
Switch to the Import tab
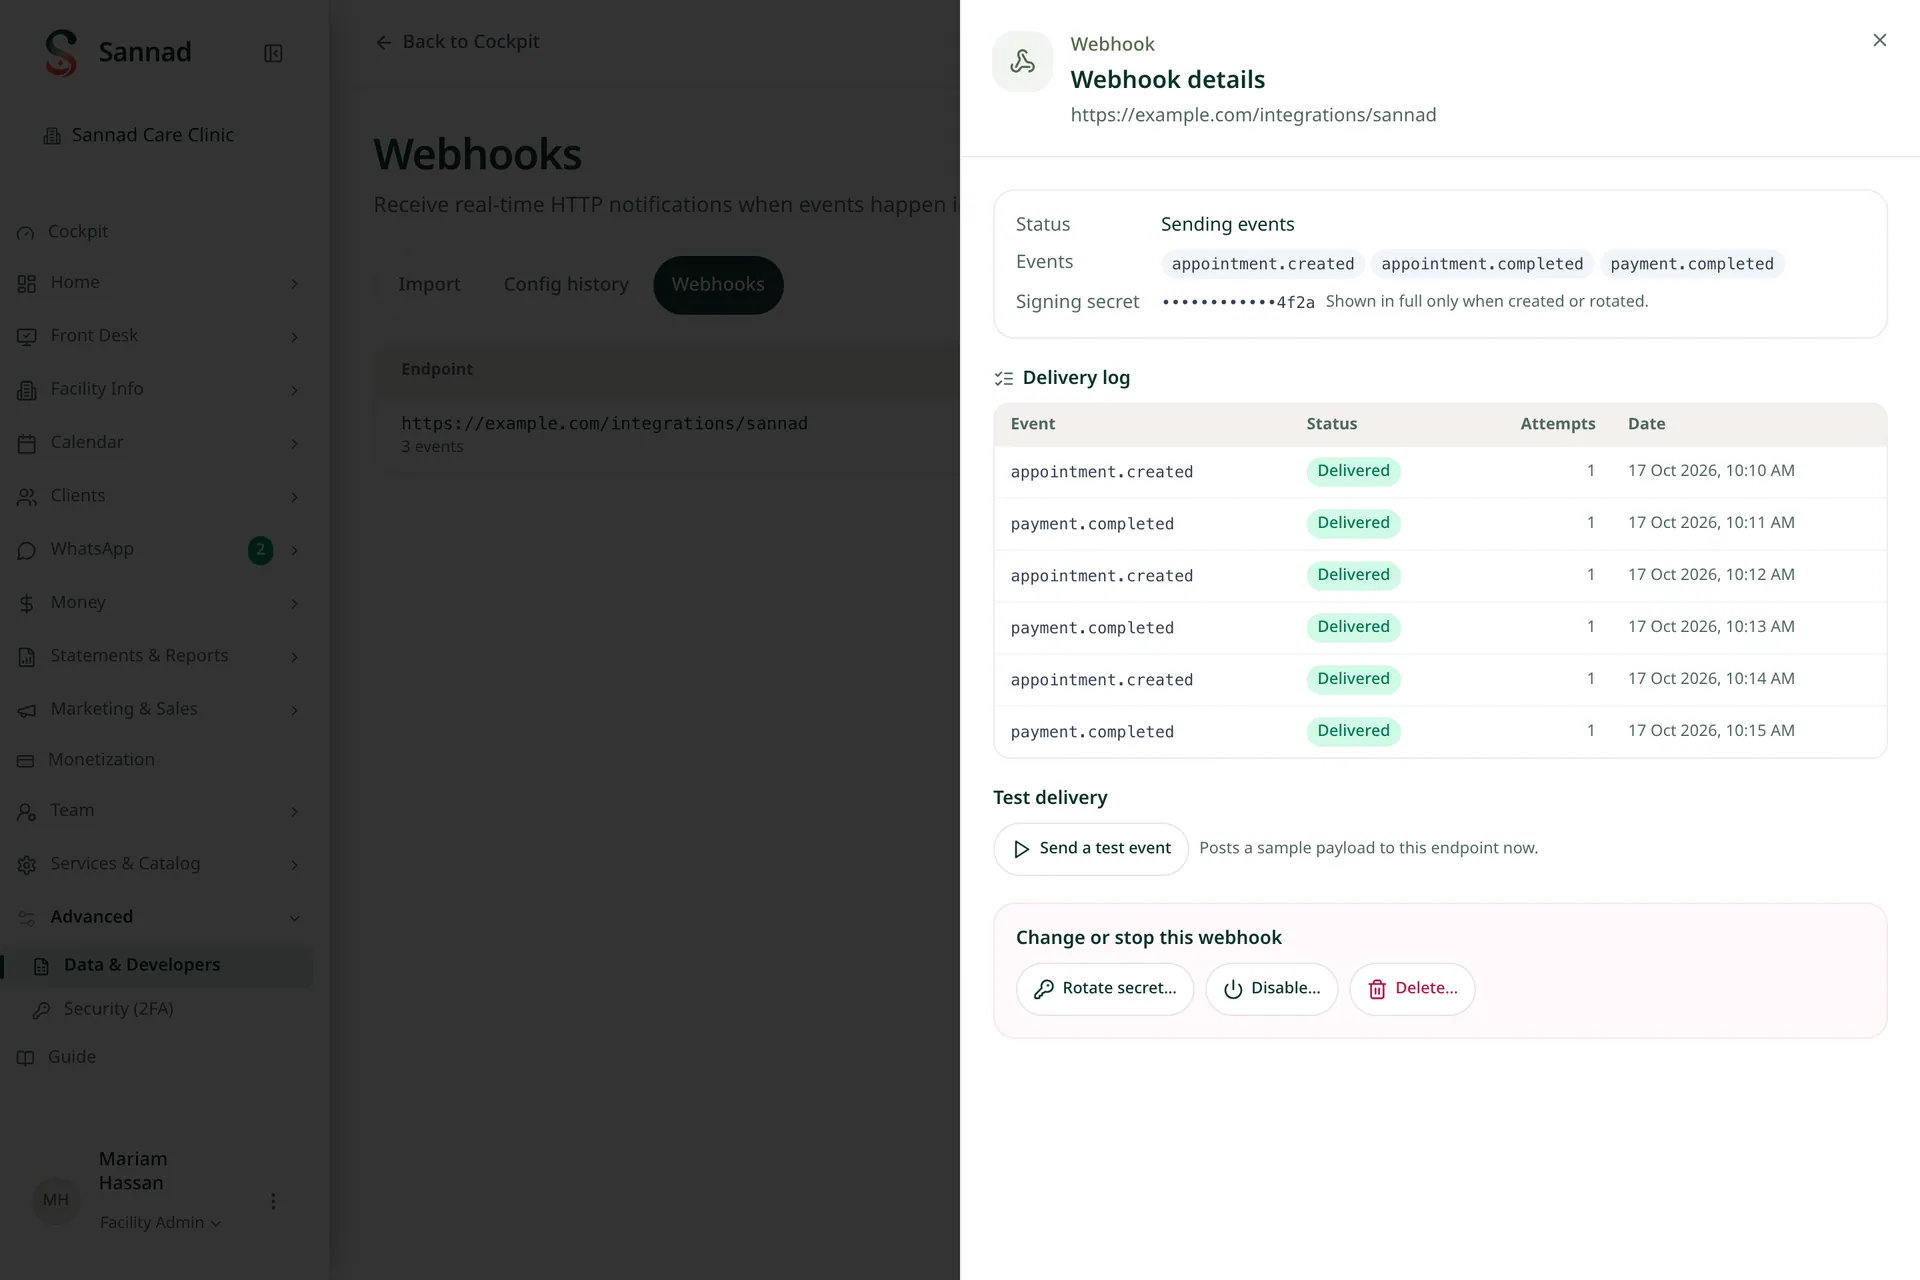point(429,285)
